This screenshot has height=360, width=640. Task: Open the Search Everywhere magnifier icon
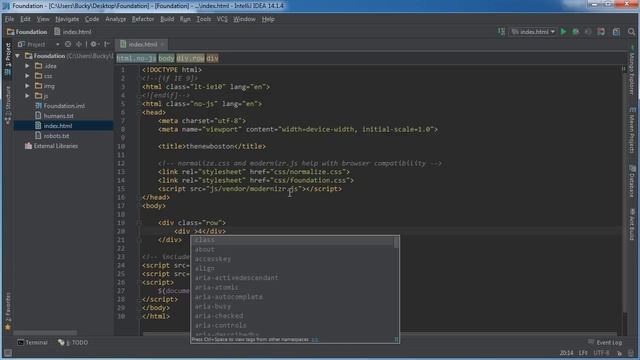[x=631, y=31]
